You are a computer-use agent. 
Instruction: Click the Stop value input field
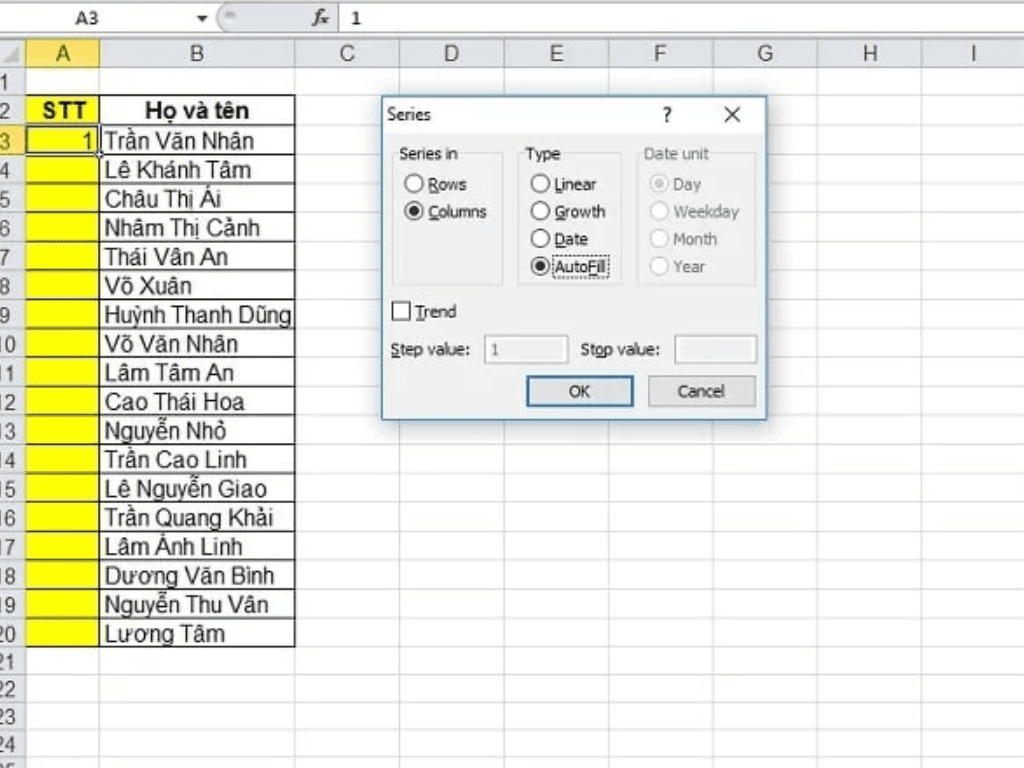point(715,350)
